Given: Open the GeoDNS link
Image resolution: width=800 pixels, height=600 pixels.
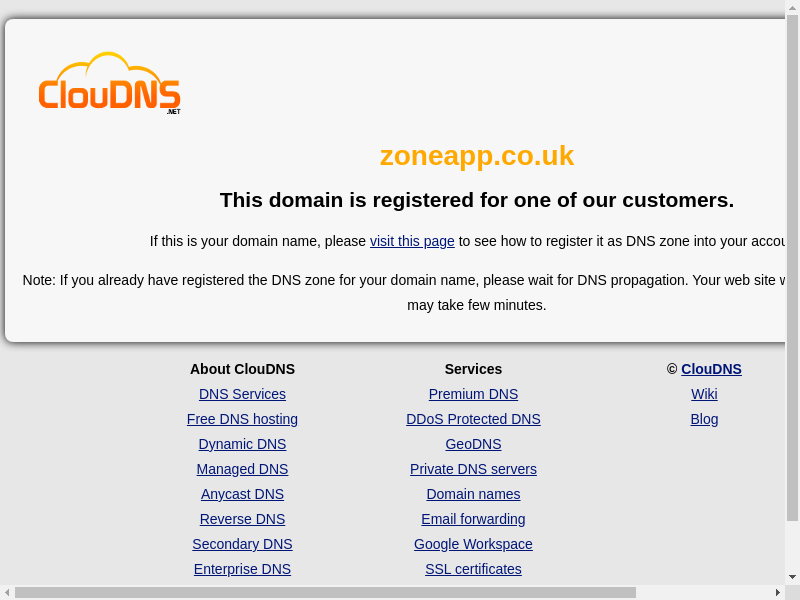Looking at the screenshot, I should (473, 444).
